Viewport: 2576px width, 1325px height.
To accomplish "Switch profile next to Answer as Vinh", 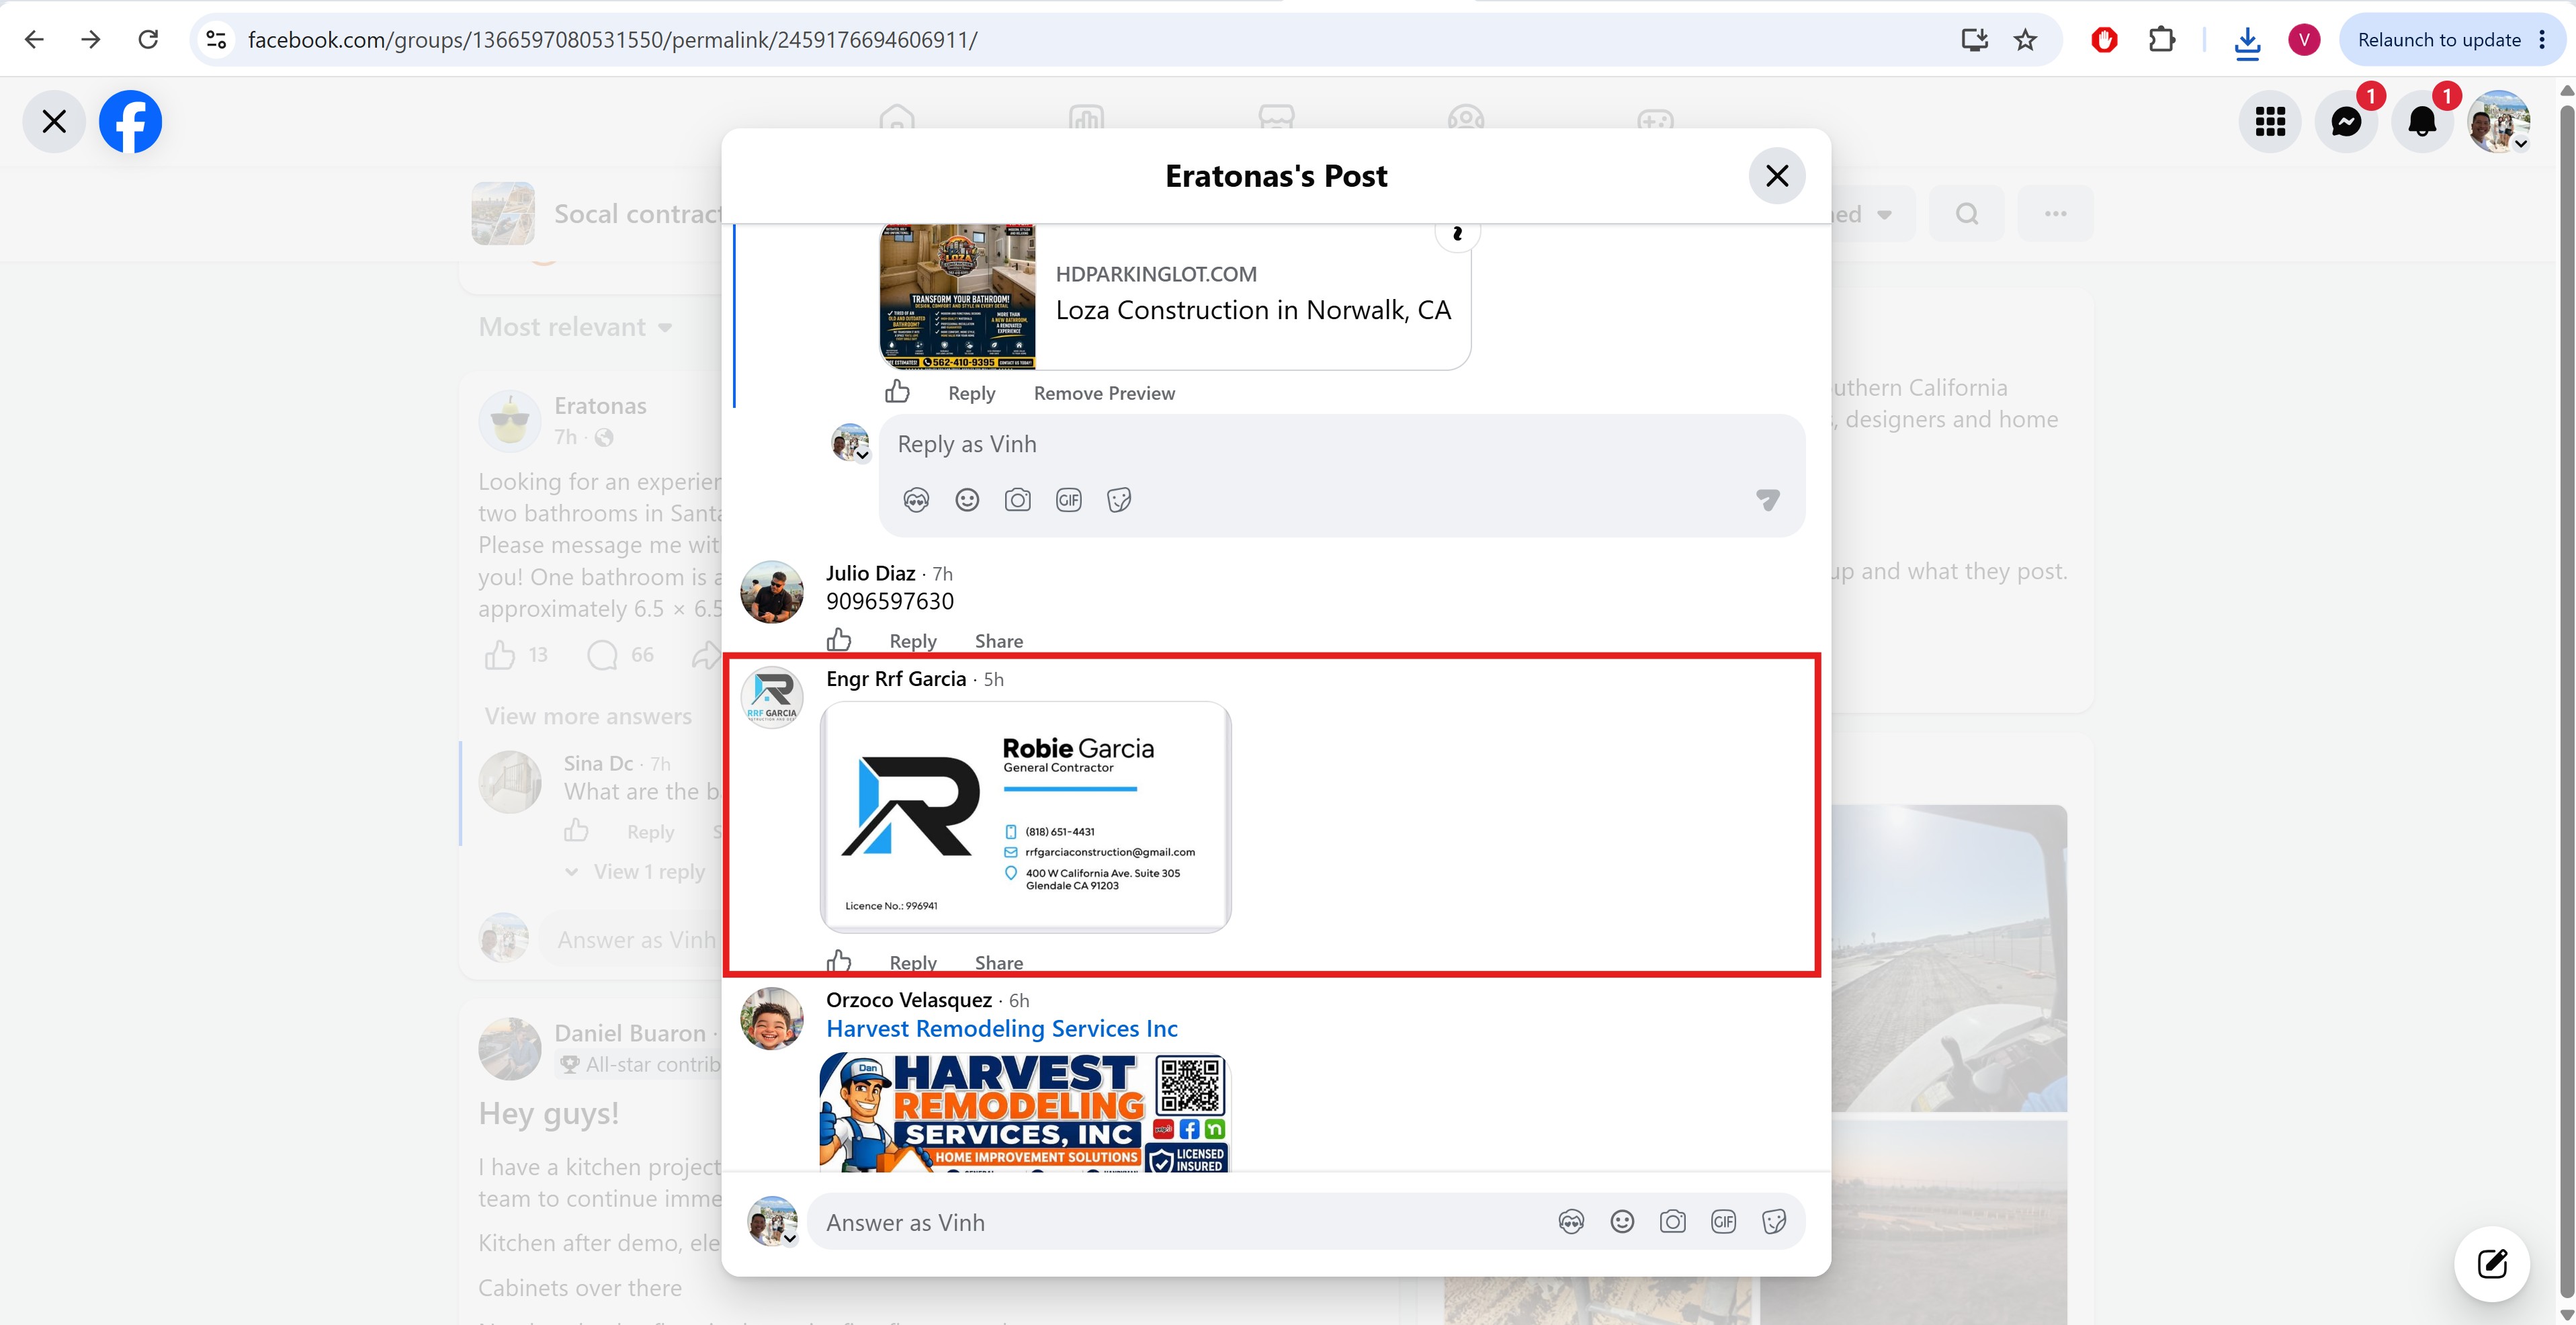I will (x=772, y=1221).
